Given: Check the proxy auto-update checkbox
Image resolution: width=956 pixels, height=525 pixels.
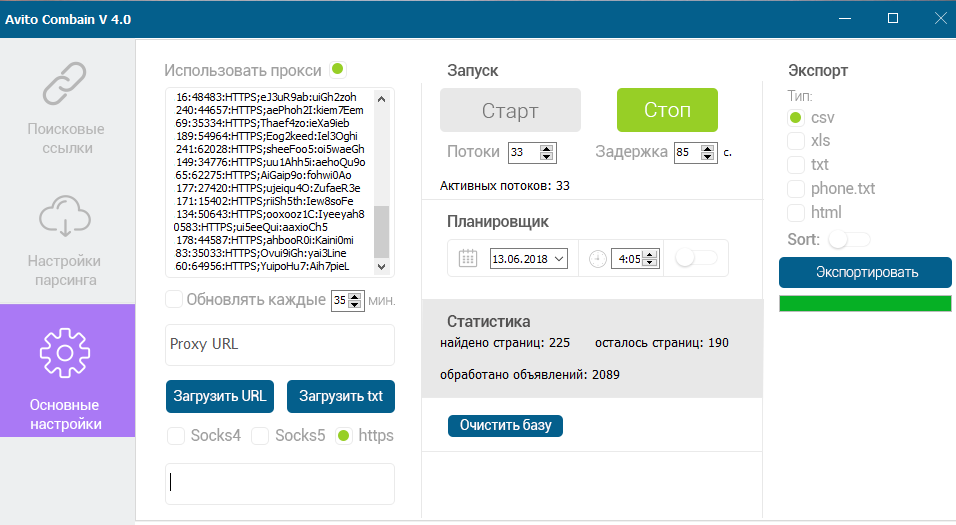Looking at the screenshot, I should pyautogui.click(x=174, y=299).
